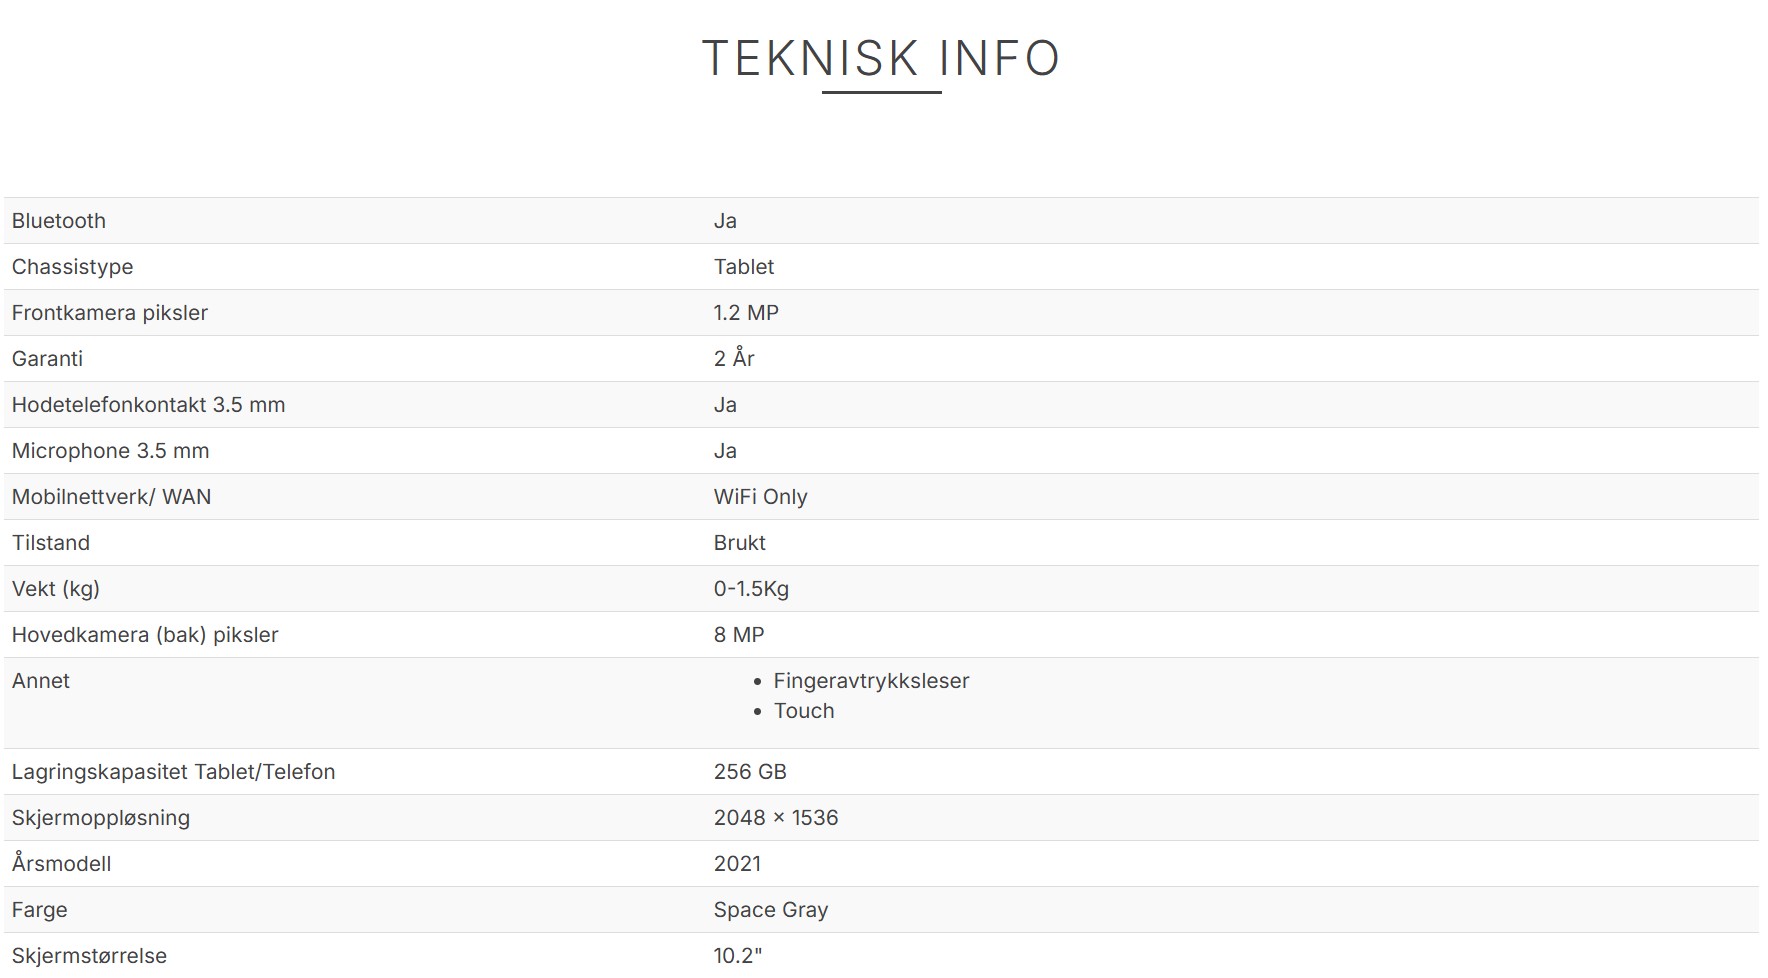The image size is (1768, 978).
Task: Select the Hodetelefonkontakt 3.5 mm label
Action: (148, 405)
